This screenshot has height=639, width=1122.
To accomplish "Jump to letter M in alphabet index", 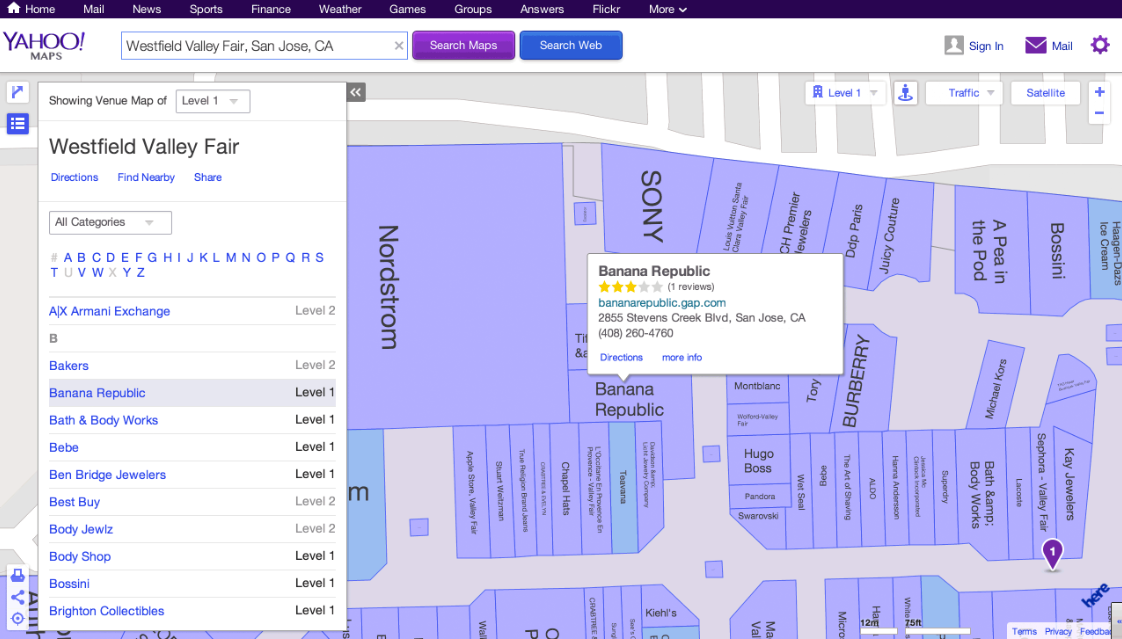I will (x=231, y=258).
